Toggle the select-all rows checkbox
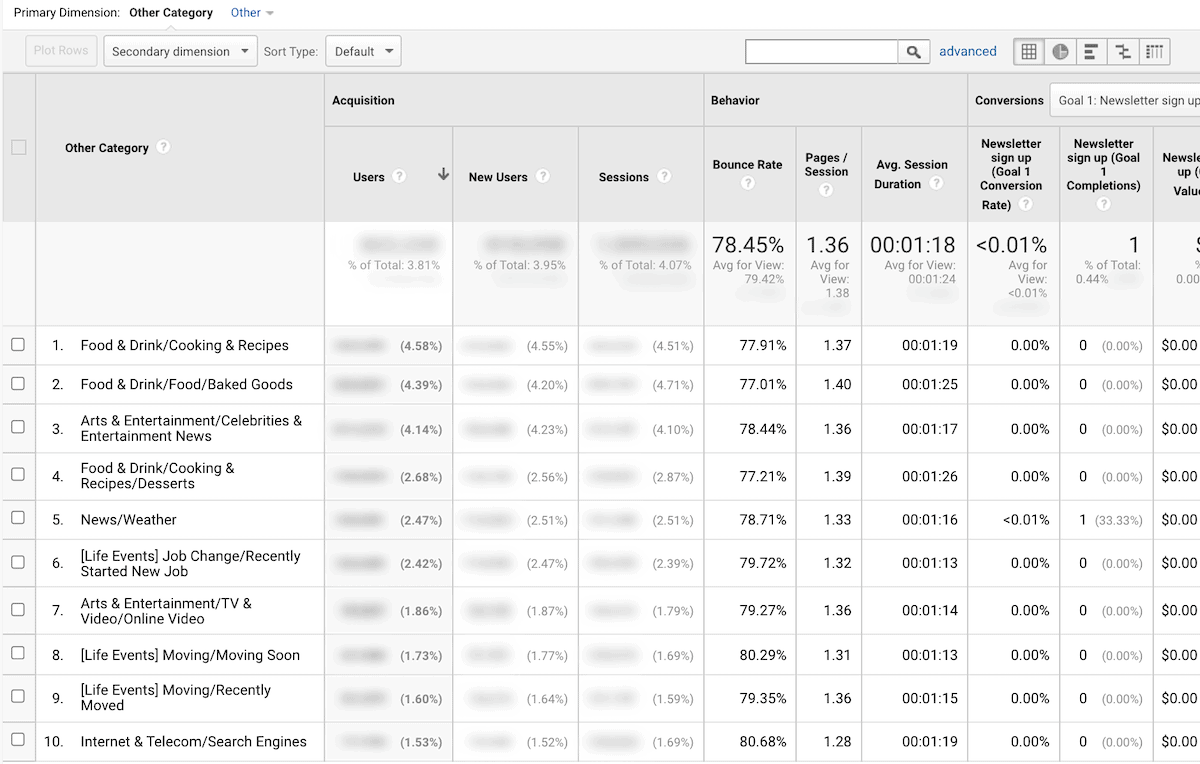Viewport: 1200px width, 764px height. (x=18, y=147)
